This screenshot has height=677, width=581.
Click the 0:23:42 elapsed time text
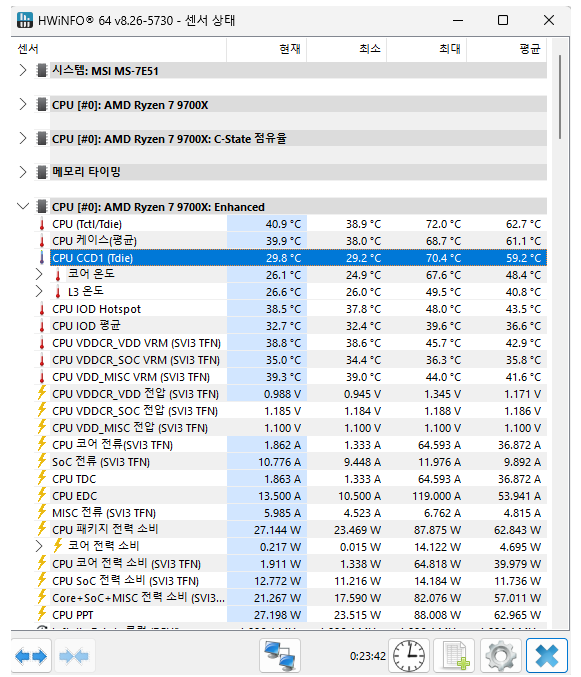pyautogui.click(x=367, y=656)
